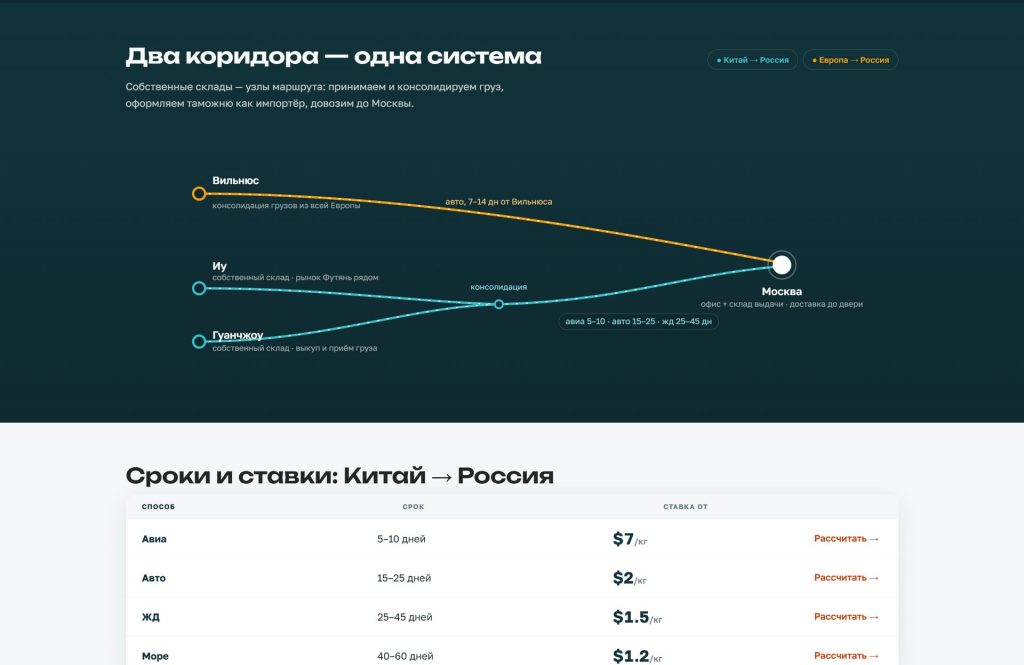Select the Китай → Россия legend pill
Screen dimensions: 1024x665
click(x=752, y=60)
